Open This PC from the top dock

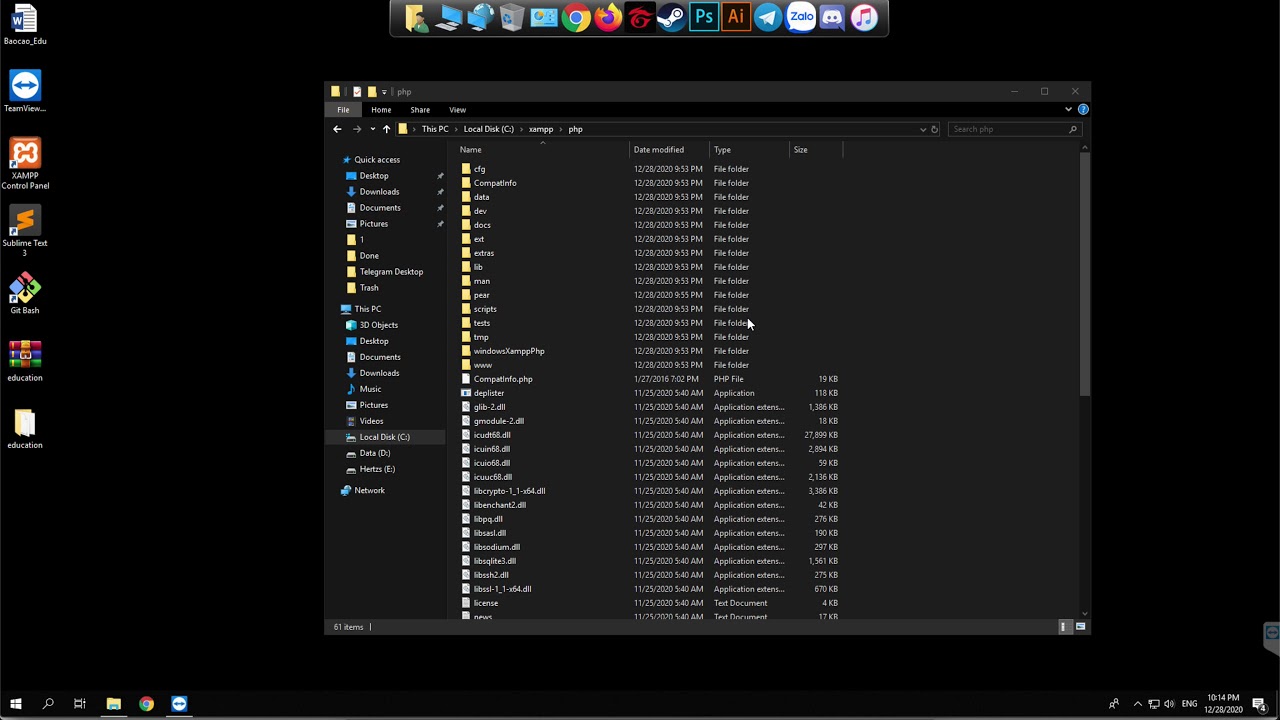pyautogui.click(x=448, y=18)
